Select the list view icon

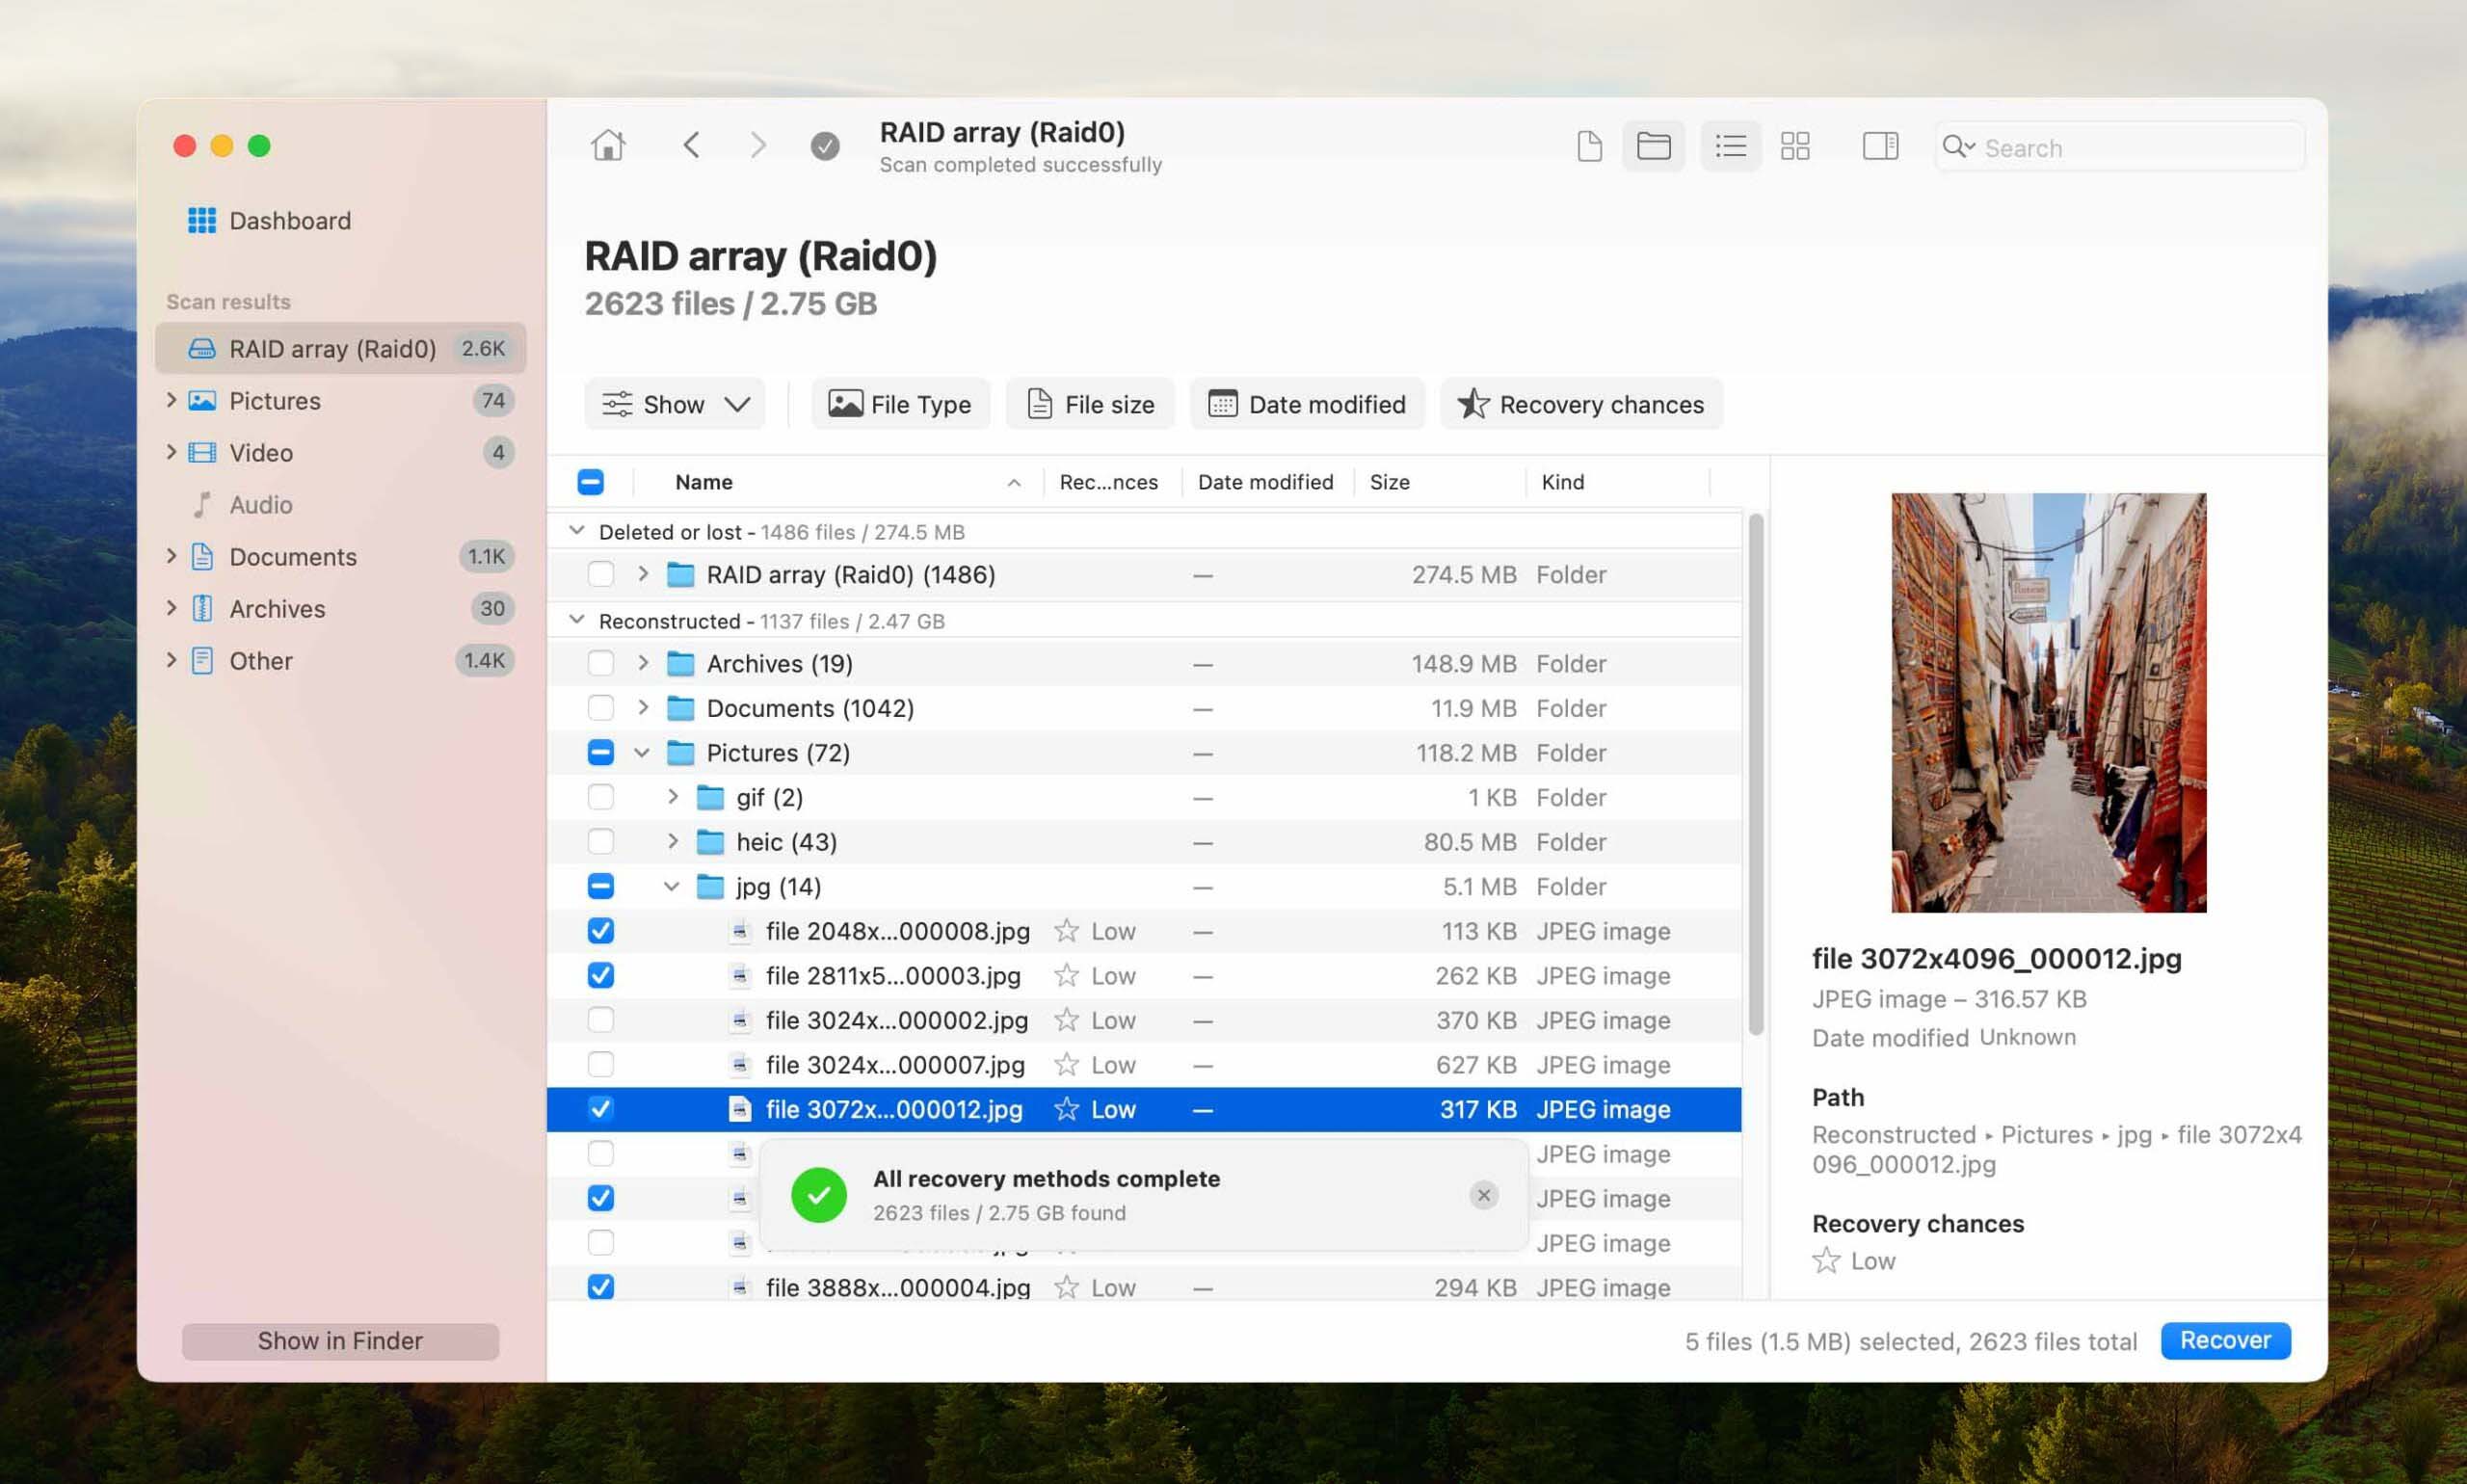click(1730, 146)
